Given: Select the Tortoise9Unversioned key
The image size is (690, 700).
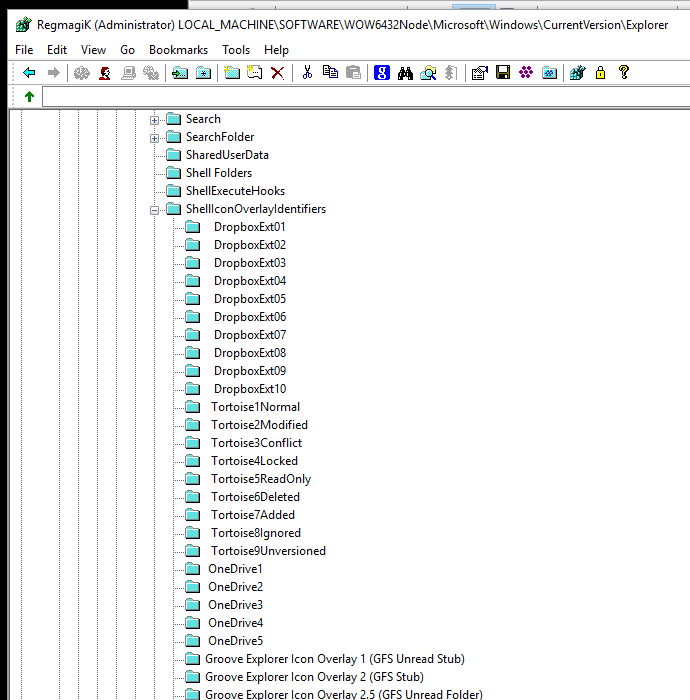Looking at the screenshot, I should click(x=268, y=551).
